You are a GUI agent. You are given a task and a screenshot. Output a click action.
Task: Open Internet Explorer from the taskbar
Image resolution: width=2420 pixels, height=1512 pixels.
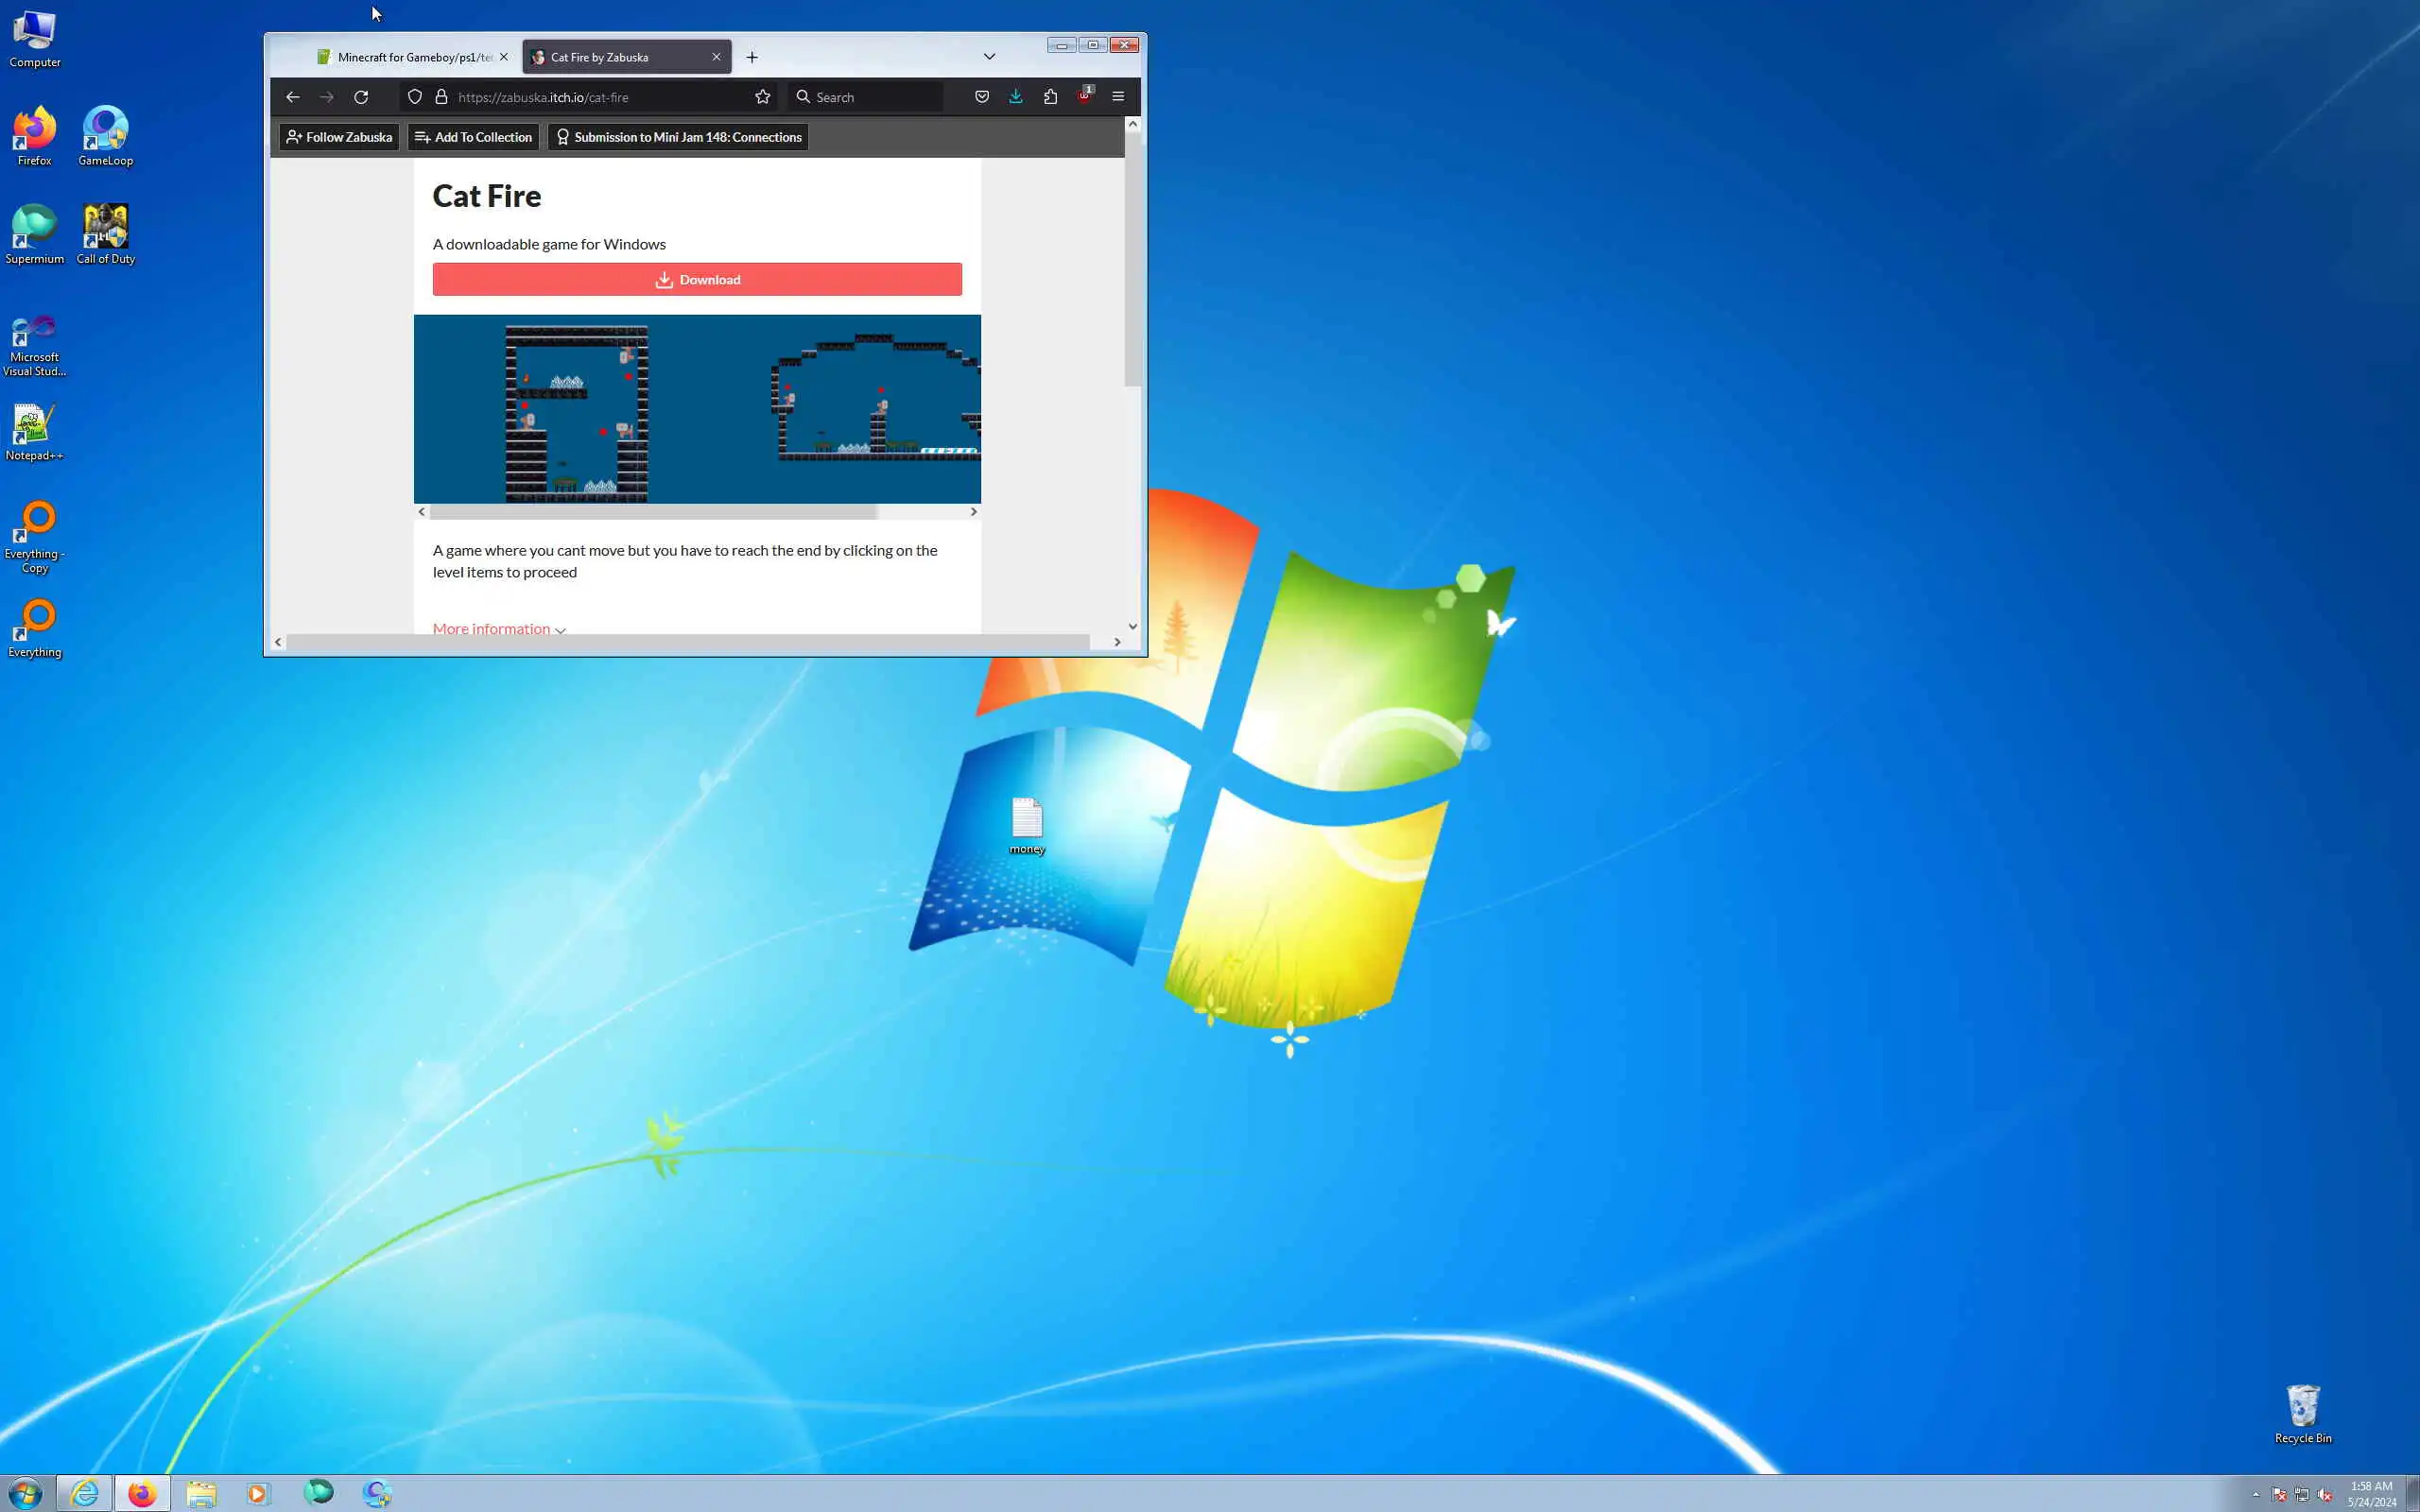tap(84, 1493)
